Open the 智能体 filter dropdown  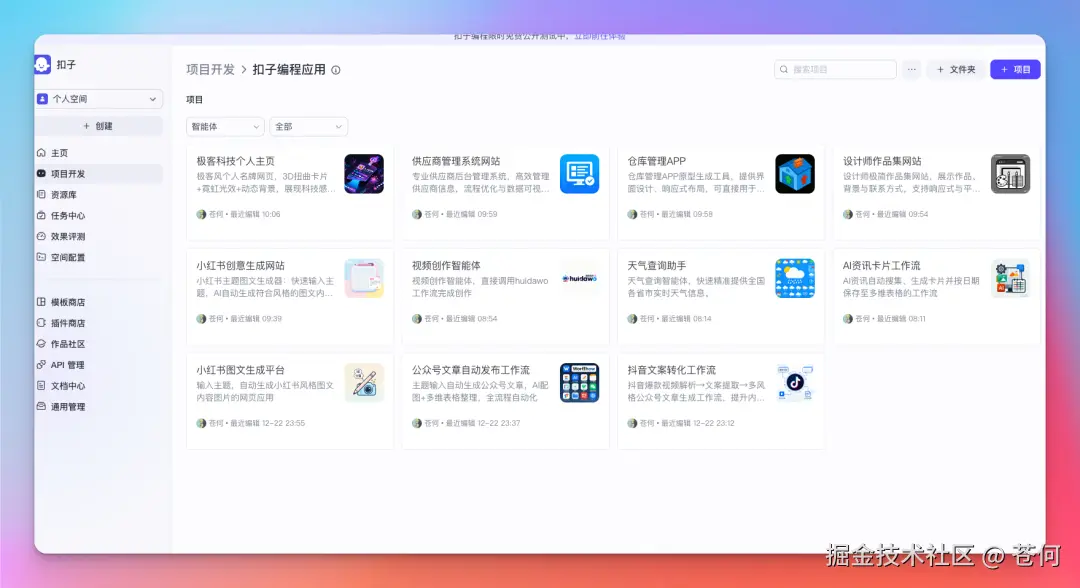coord(224,126)
